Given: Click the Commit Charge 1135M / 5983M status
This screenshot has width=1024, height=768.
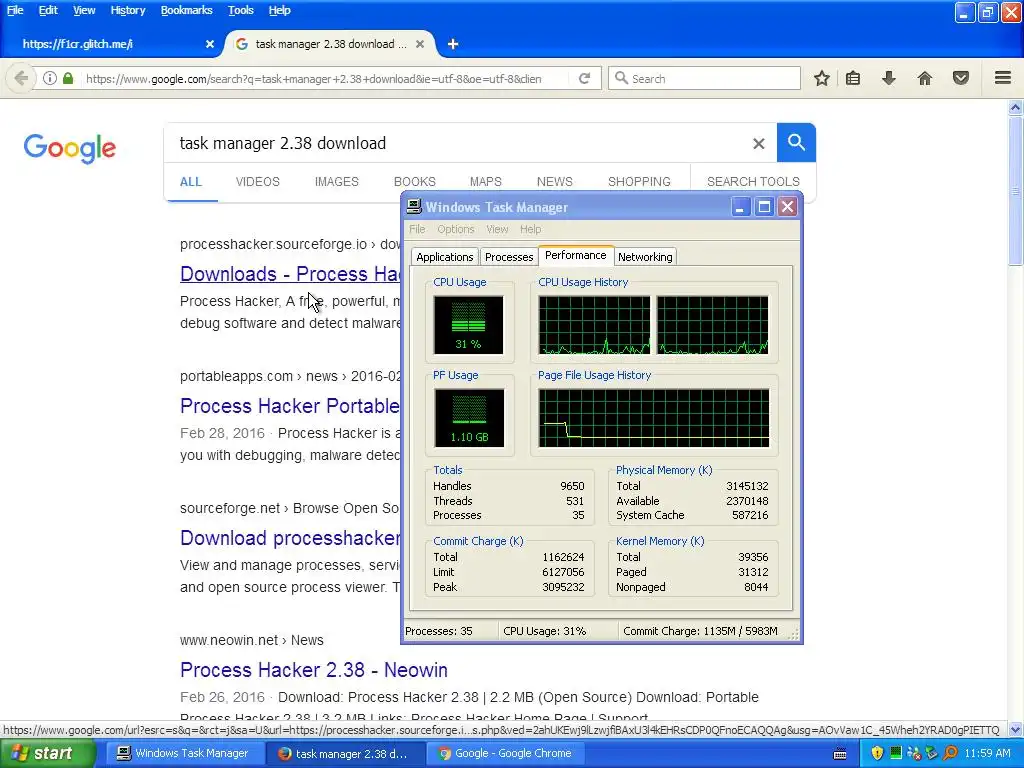Looking at the screenshot, I should tap(700, 631).
